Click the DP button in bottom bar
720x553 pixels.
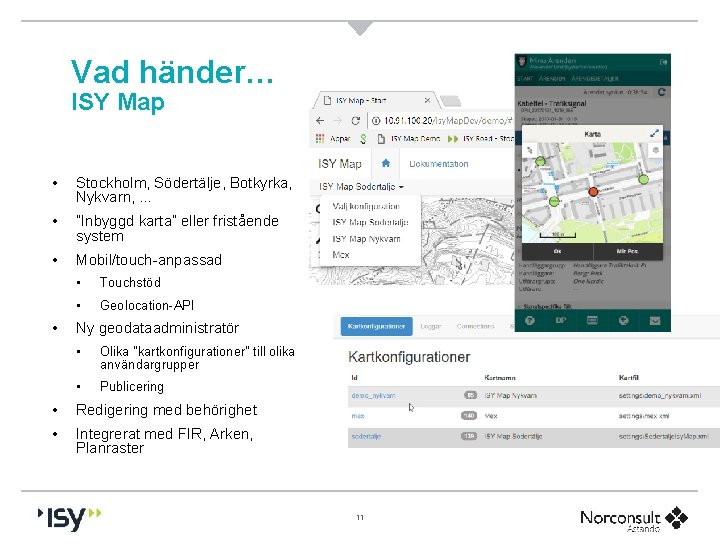tap(561, 321)
